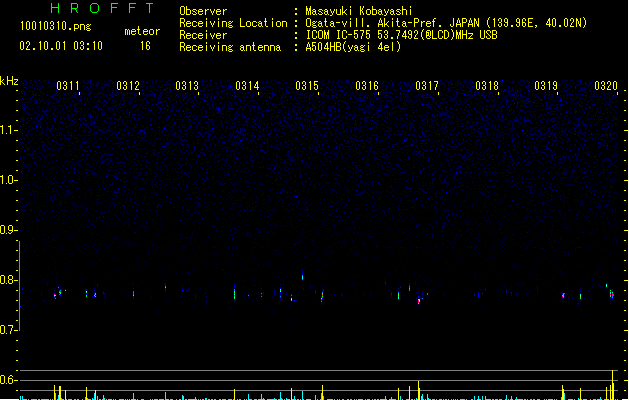This screenshot has width=629, height=400.
Task: Click the 0319 time marker
Action: (546, 86)
